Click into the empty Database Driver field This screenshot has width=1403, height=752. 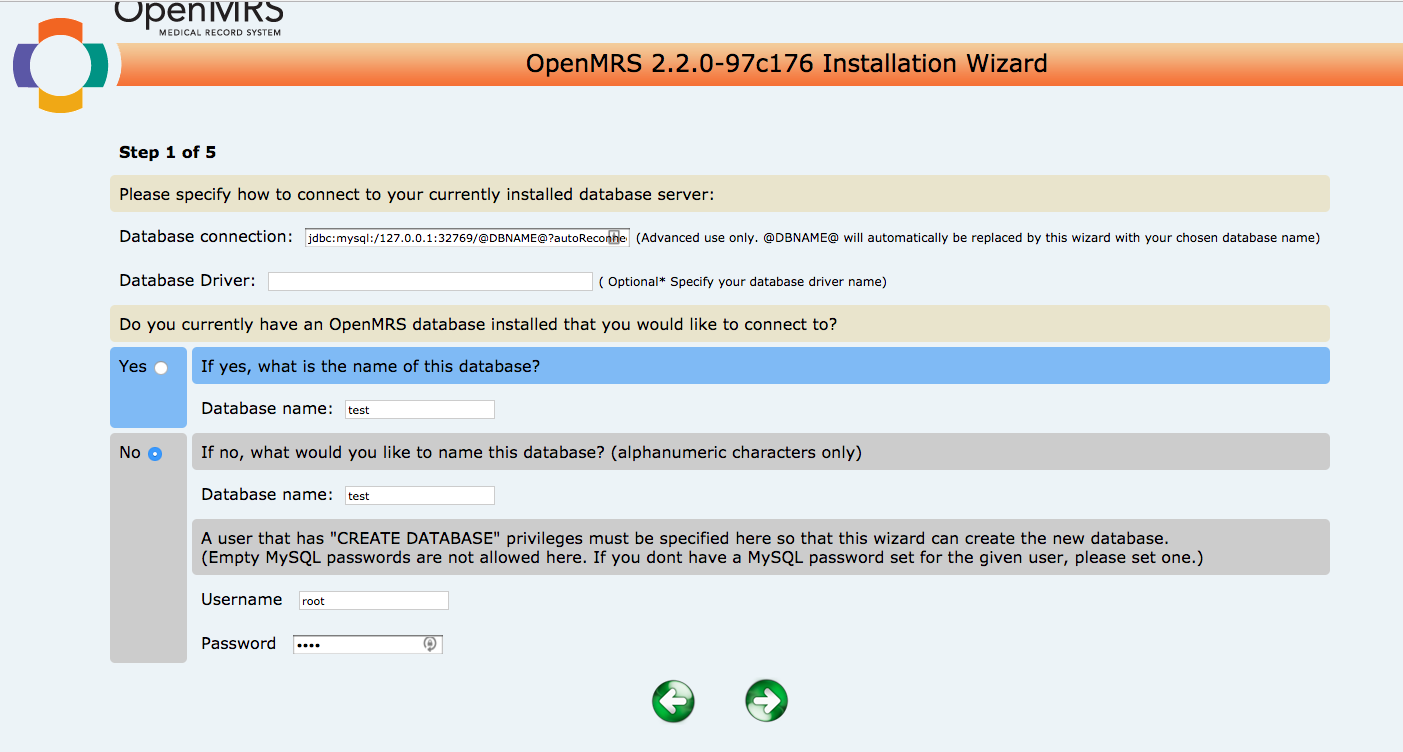[x=430, y=282]
